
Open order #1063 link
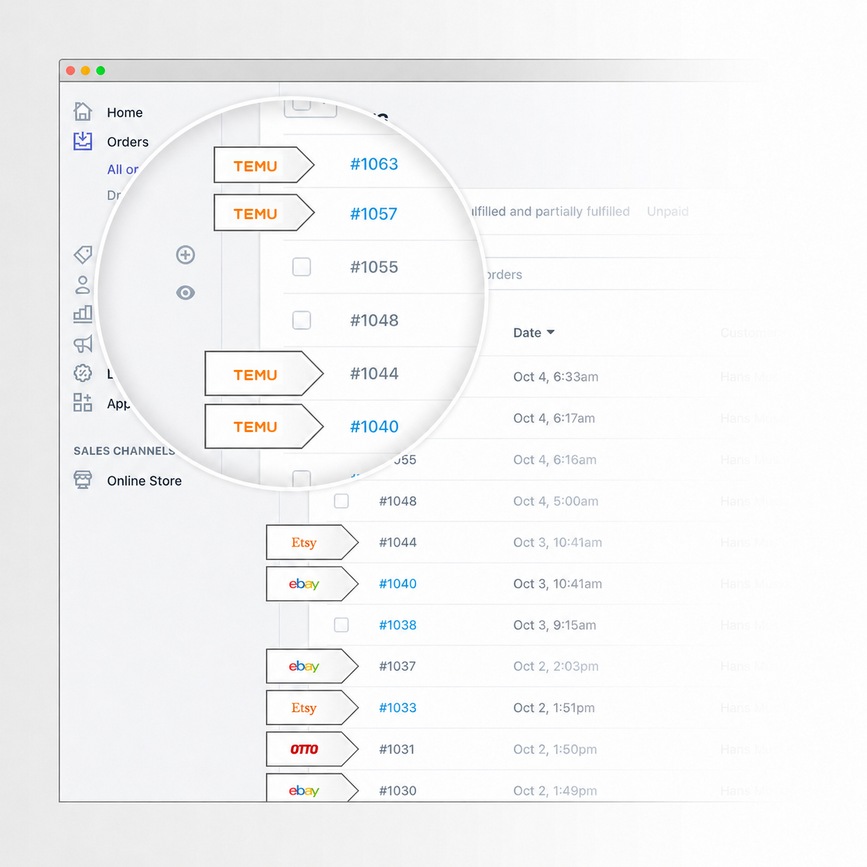point(374,164)
